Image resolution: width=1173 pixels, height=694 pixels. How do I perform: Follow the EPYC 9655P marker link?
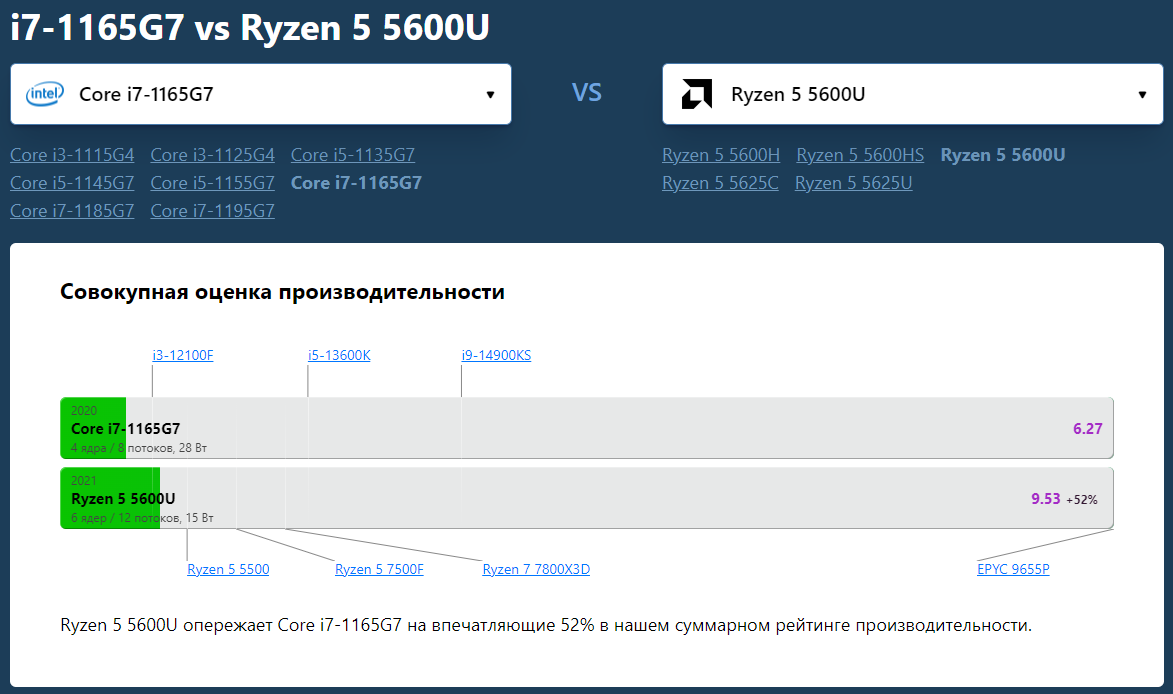1013,569
